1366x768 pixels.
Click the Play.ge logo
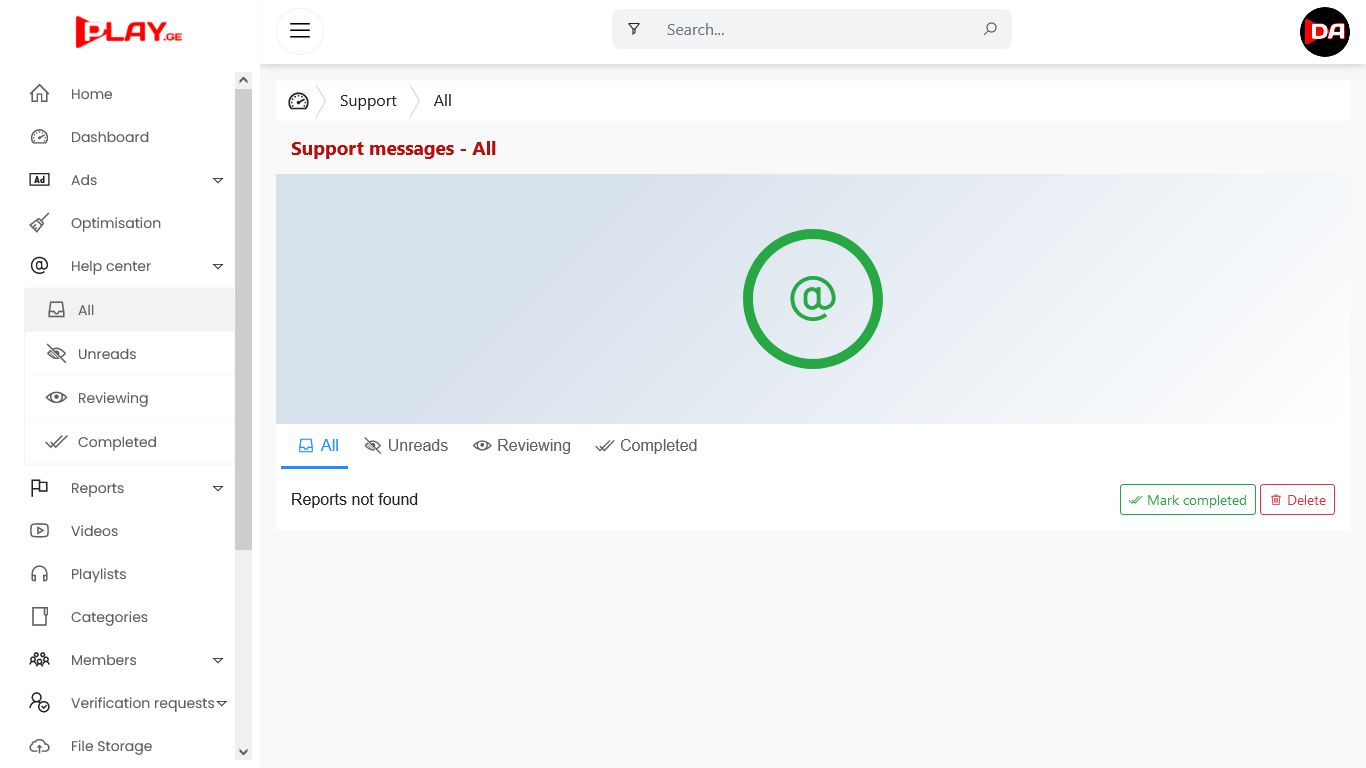[129, 31]
